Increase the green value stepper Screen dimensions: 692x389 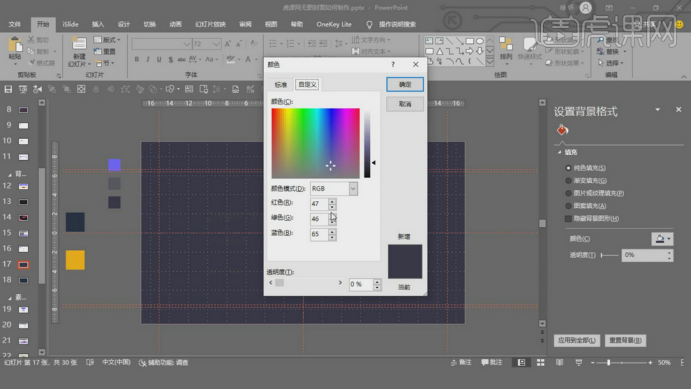(x=332, y=216)
